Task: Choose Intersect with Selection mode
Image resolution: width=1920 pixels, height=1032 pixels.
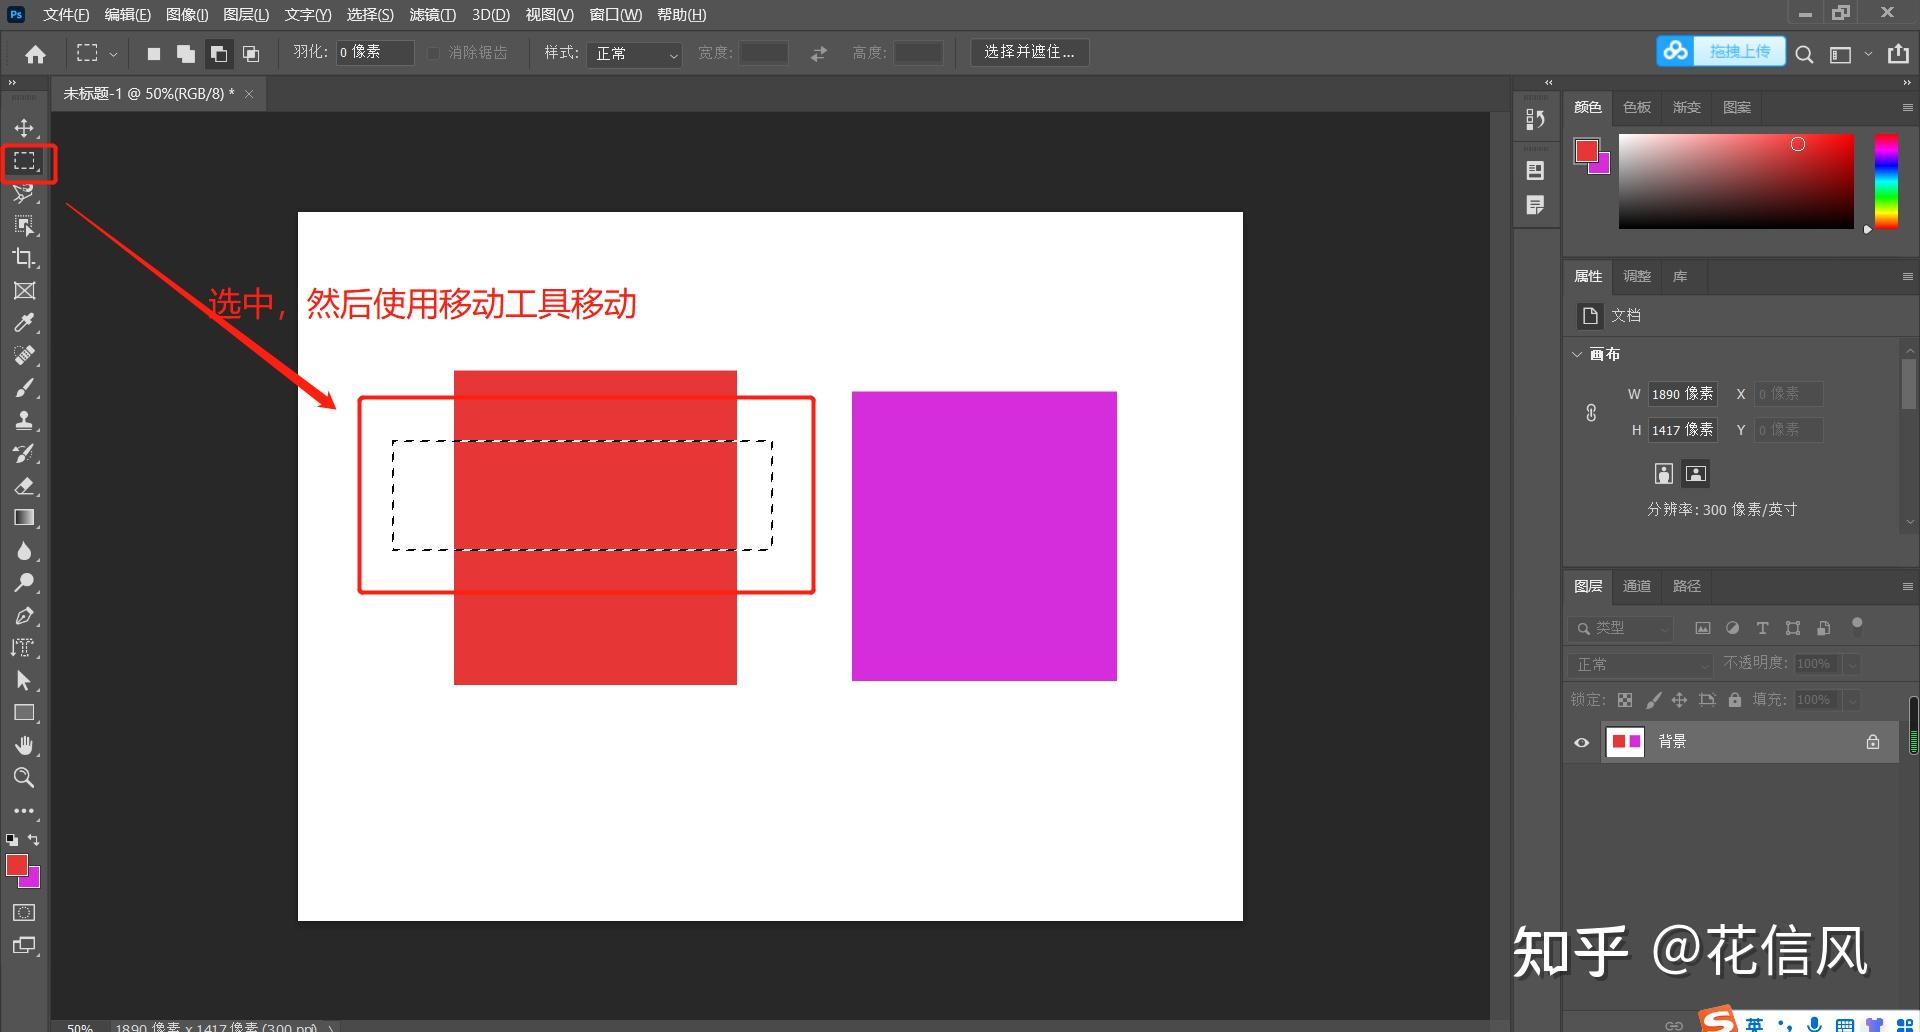Action: tap(251, 54)
